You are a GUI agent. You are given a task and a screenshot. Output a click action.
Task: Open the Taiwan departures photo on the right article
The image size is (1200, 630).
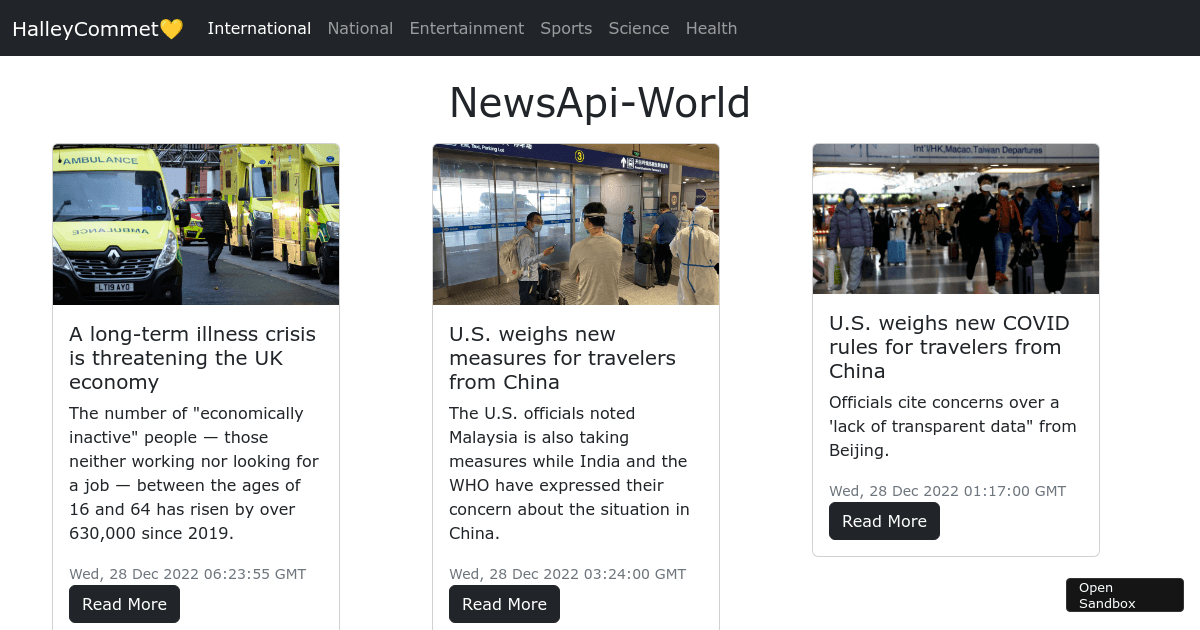click(x=955, y=219)
